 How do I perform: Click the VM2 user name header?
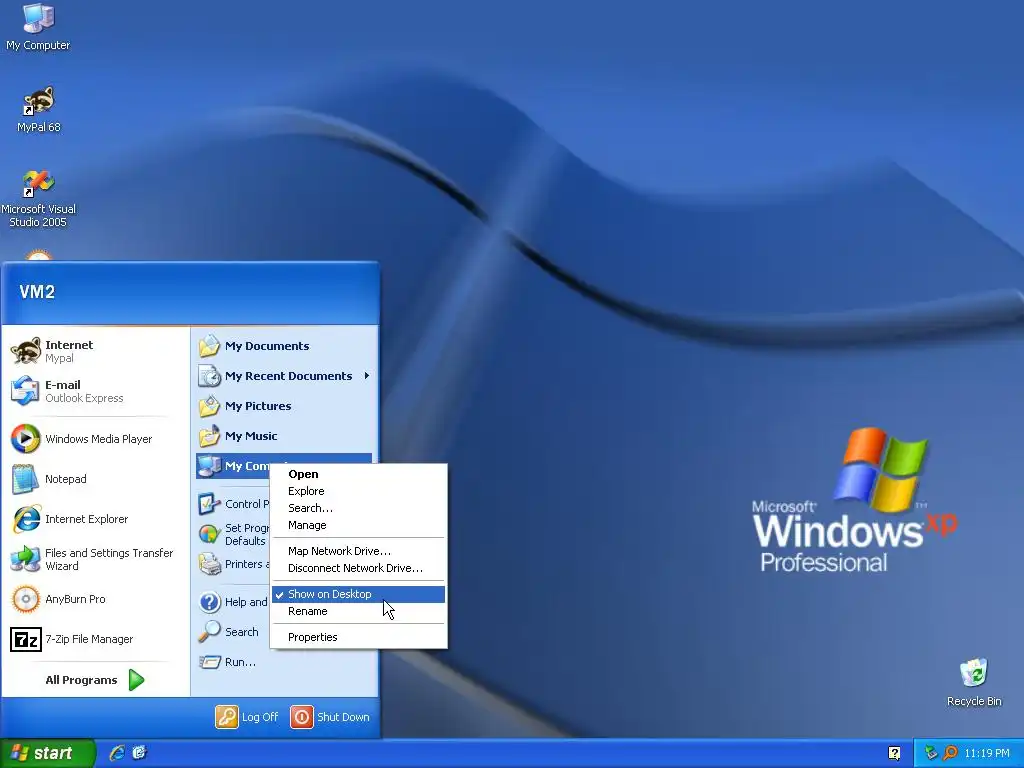click(37, 292)
